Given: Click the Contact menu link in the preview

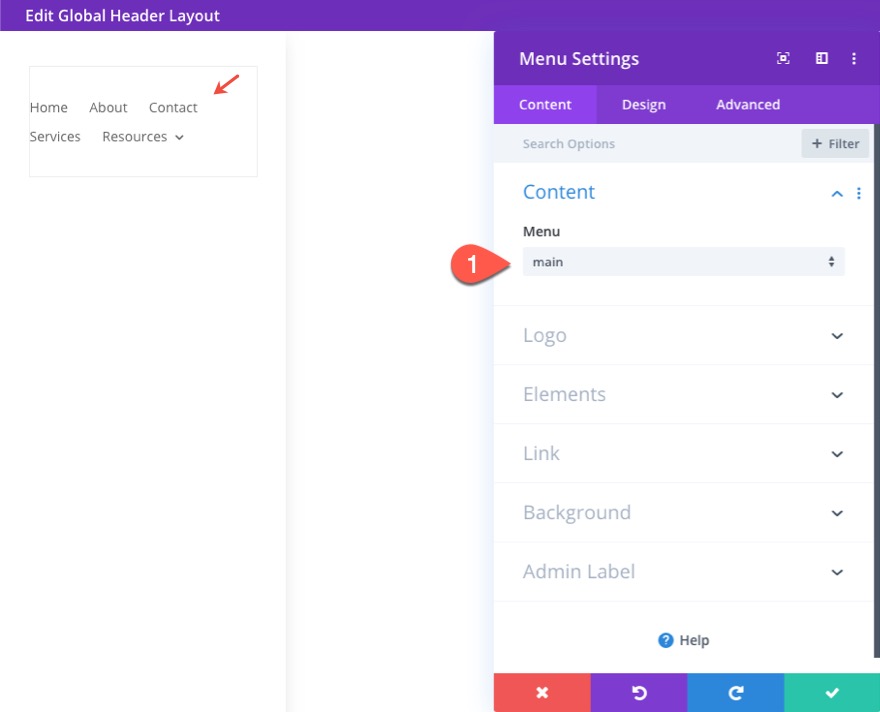Looking at the screenshot, I should pos(172,107).
